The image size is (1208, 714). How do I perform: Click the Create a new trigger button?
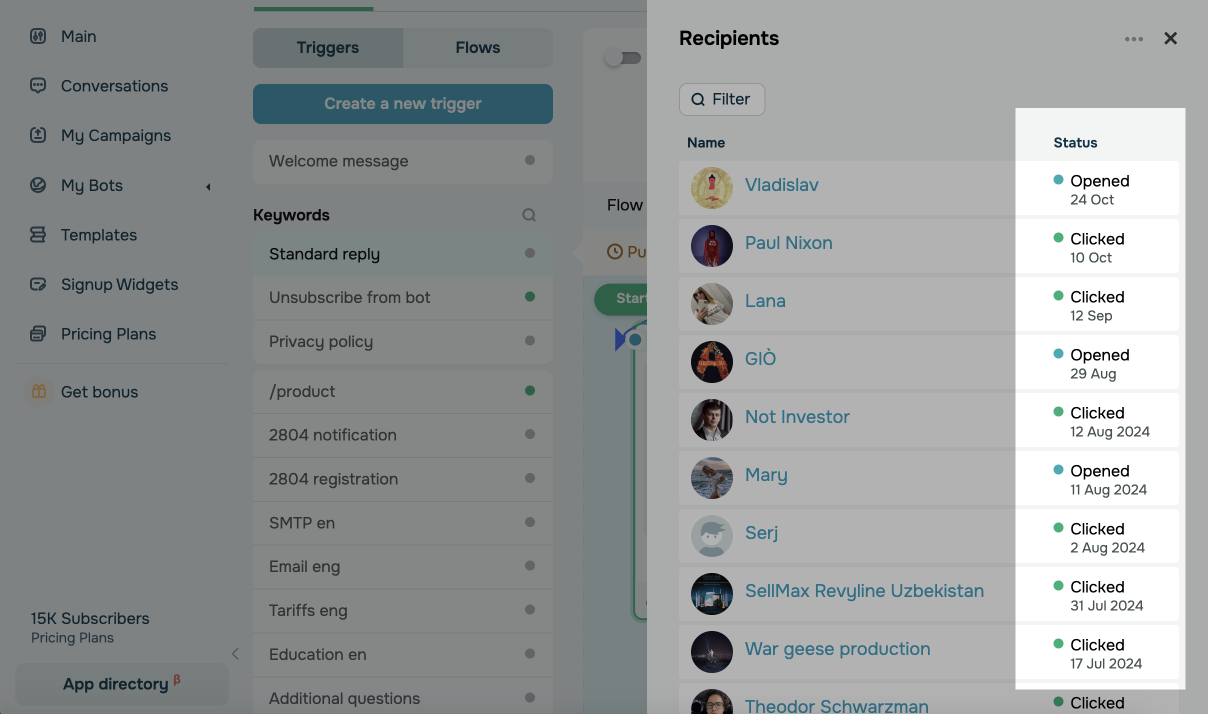pos(403,104)
